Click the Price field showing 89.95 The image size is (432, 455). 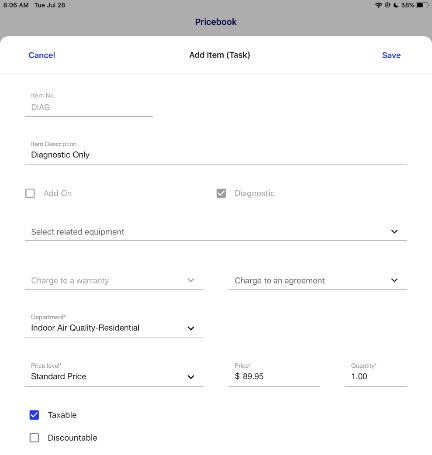274,374
